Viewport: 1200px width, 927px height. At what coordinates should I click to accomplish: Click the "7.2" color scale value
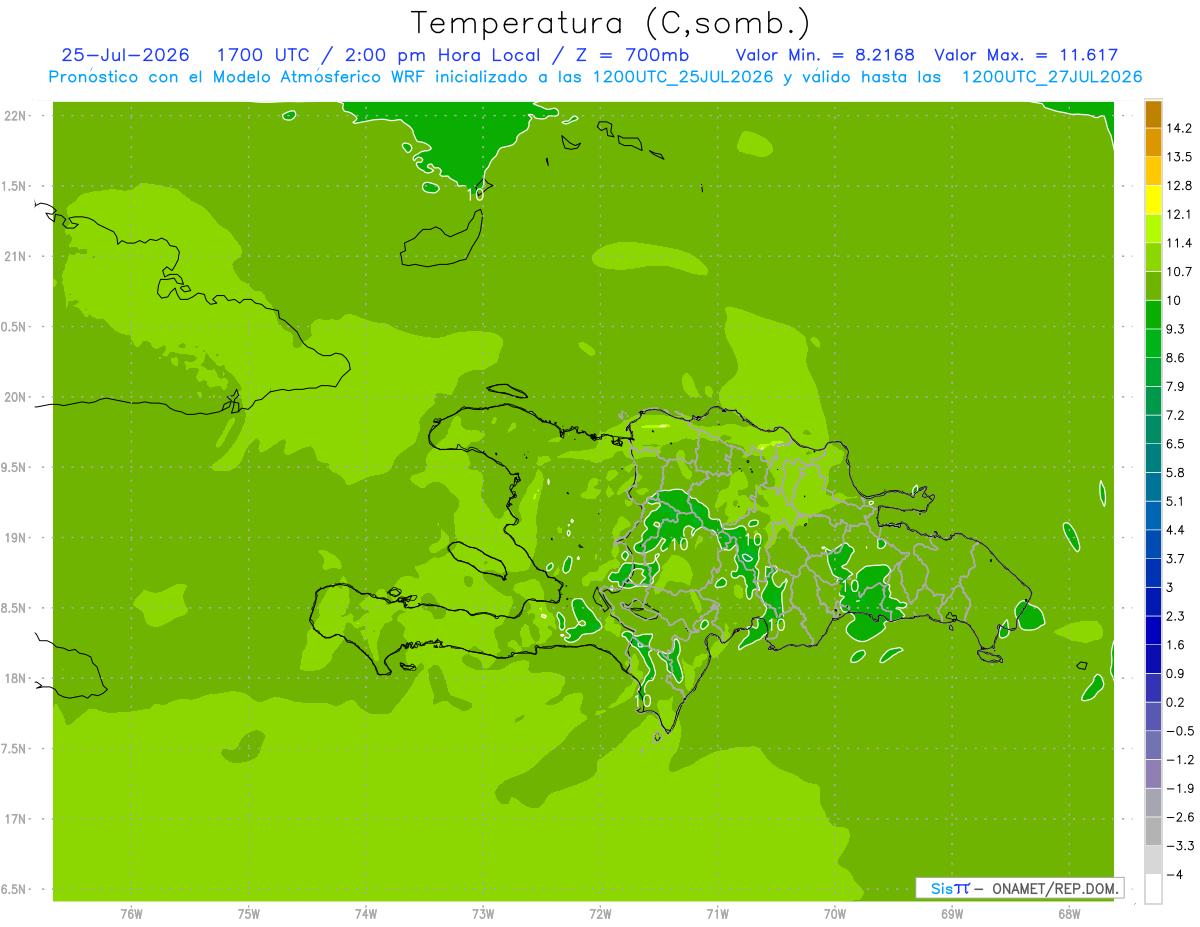pos(1177,415)
